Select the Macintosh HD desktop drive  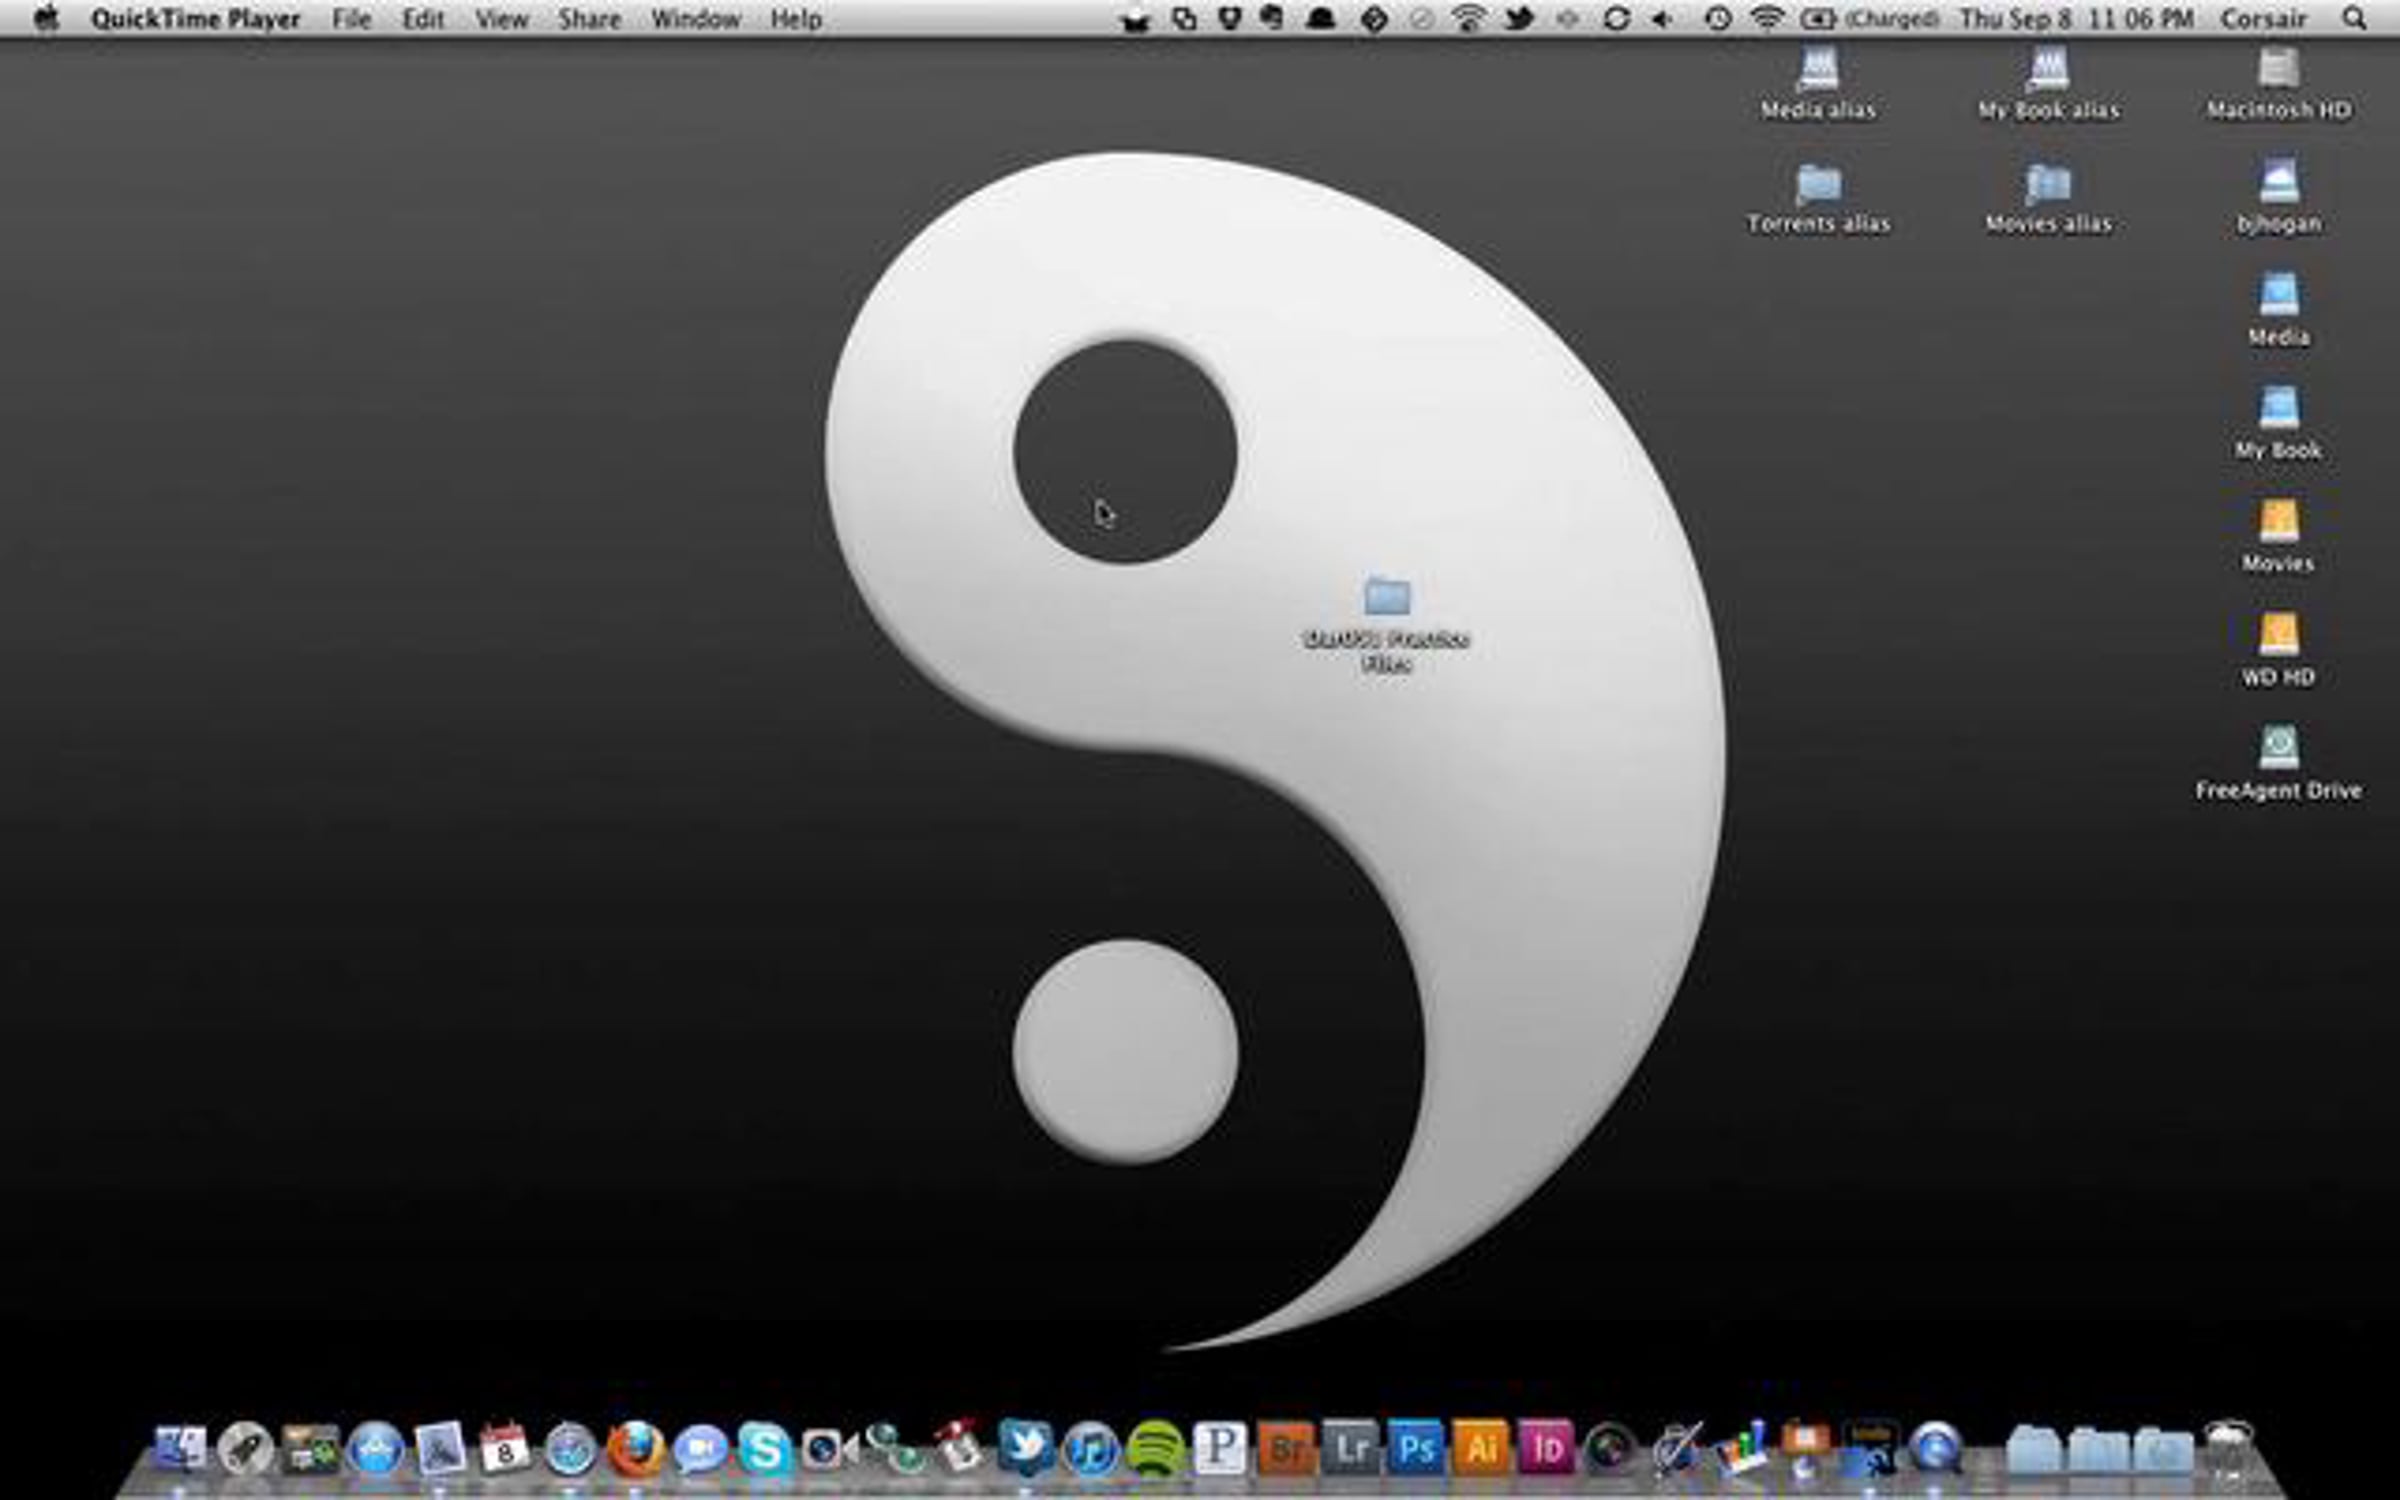click(2279, 72)
